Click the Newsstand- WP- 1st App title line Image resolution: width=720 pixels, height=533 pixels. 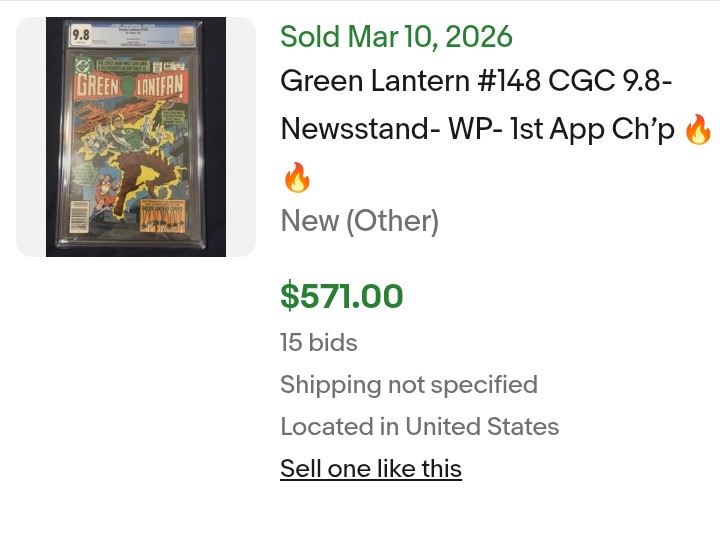478,129
